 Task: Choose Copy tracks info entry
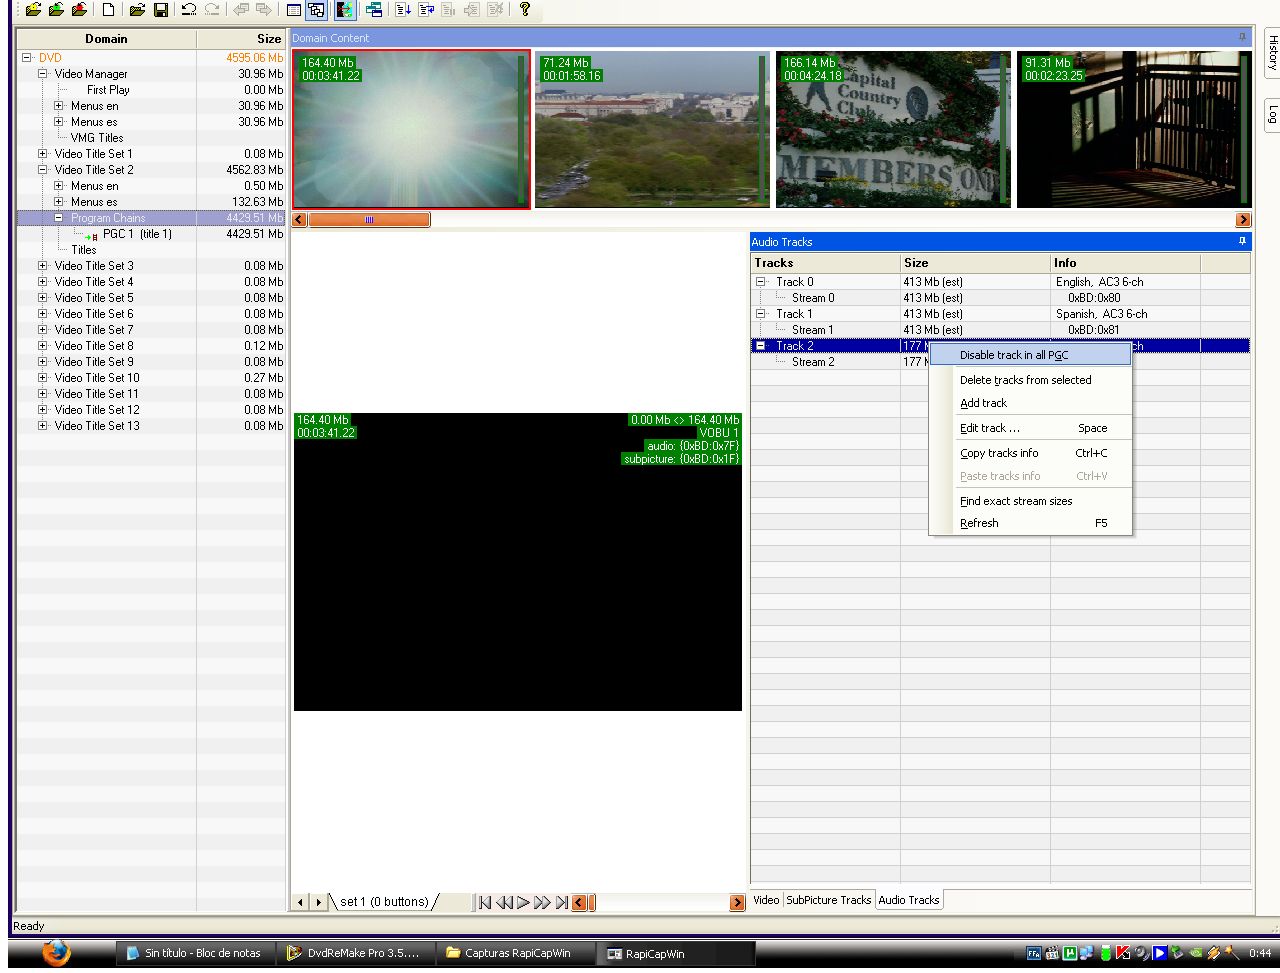click(1030, 453)
